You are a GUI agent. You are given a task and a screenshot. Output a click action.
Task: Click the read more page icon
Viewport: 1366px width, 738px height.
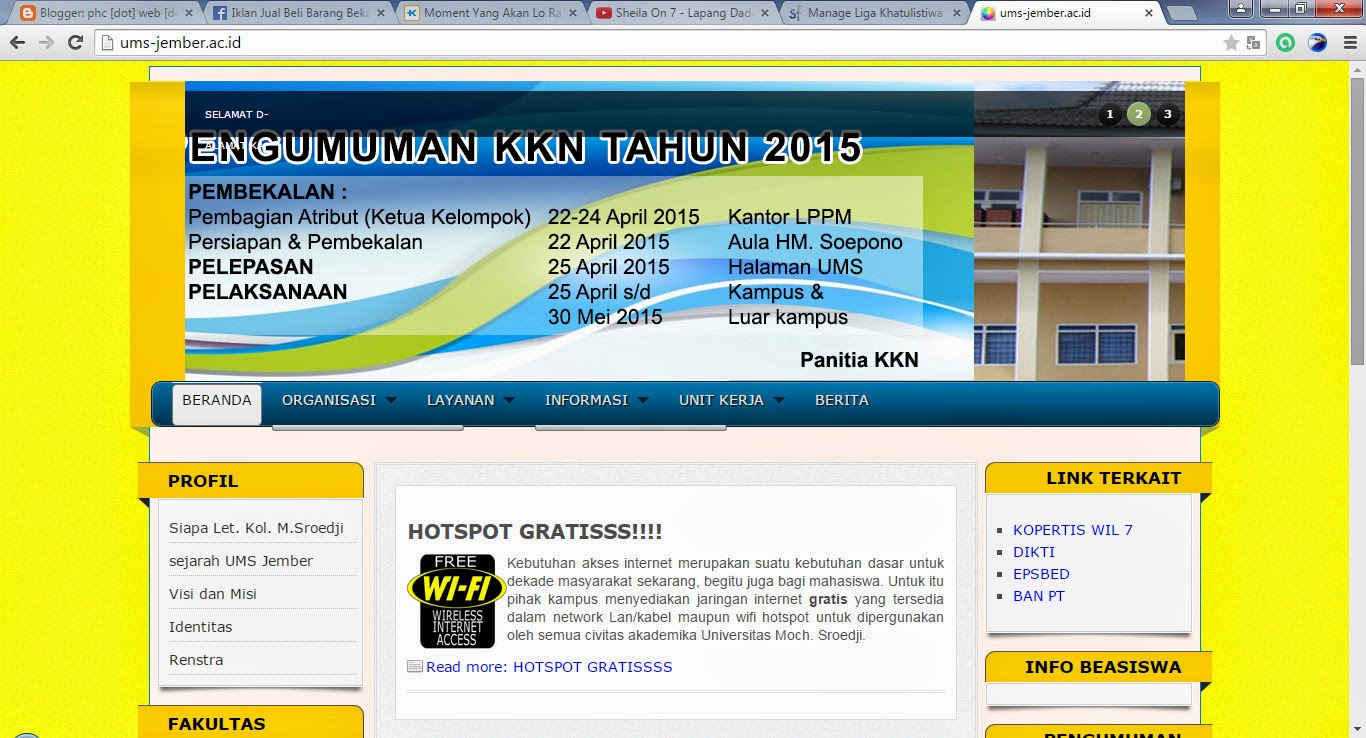pyautogui.click(x=415, y=666)
